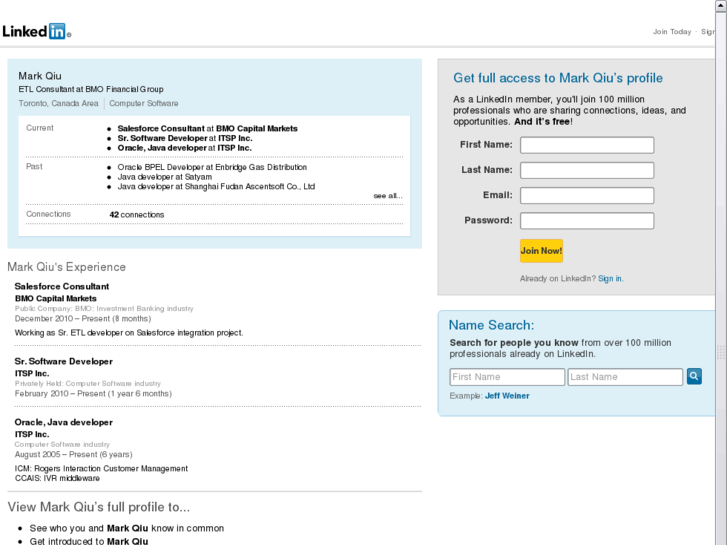Click December 2010 – Present (8 months) date
Screen dimensions: 727x545
pos(83,319)
